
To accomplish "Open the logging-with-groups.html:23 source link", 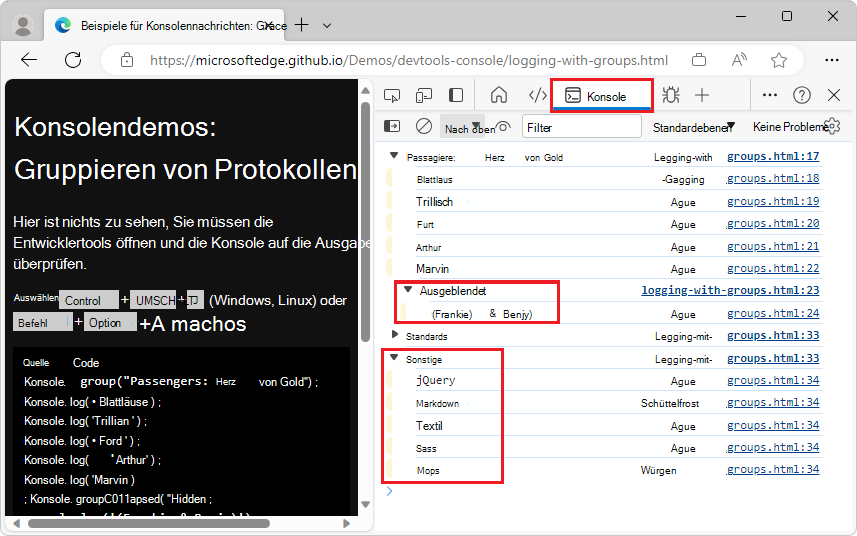I will [730, 291].
